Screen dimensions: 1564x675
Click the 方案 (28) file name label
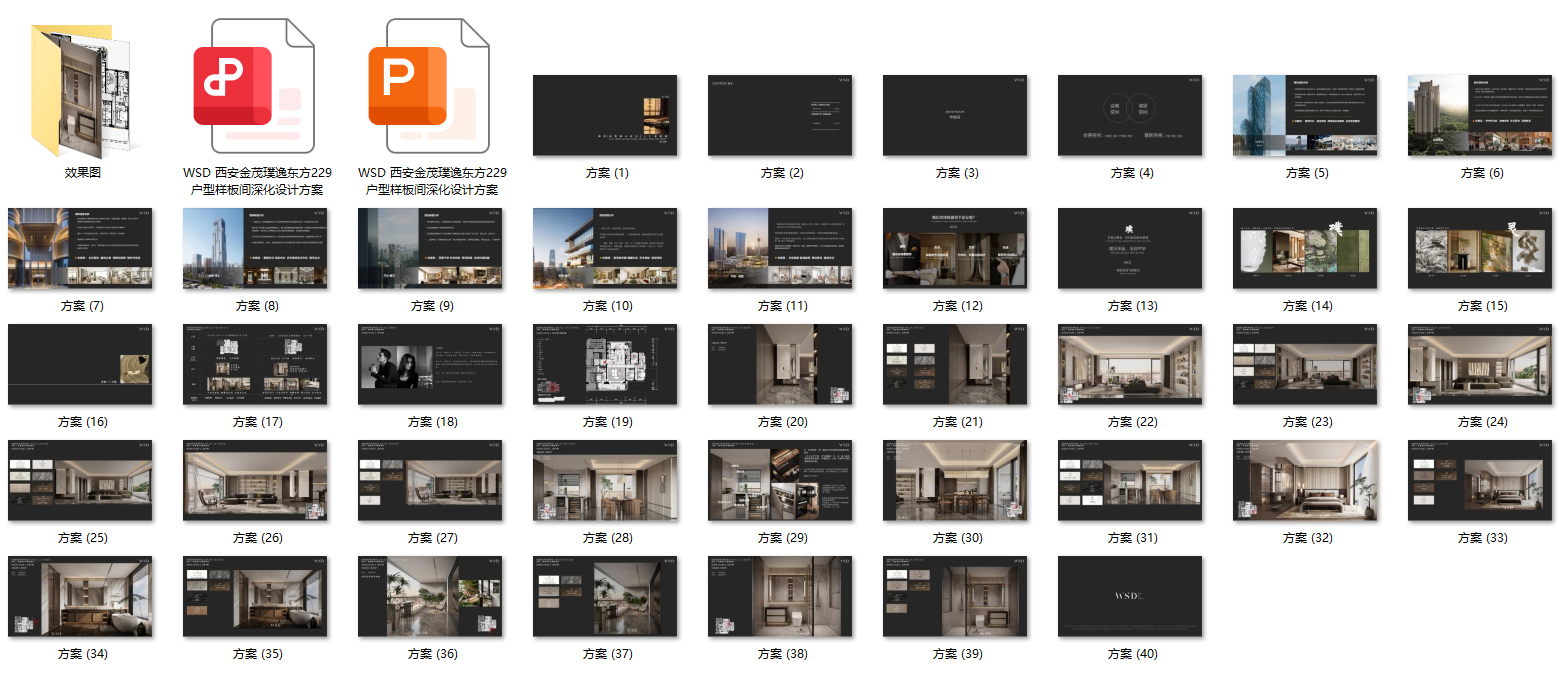point(607,538)
